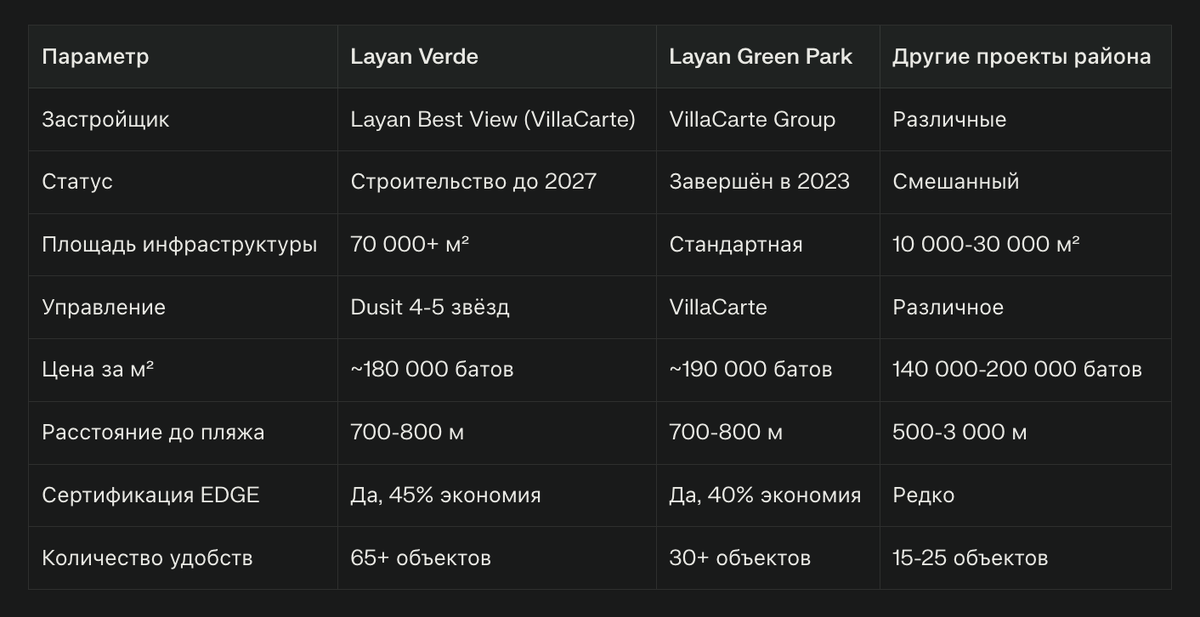
Task: Click the '65+ объектов' cell
Action: [421, 558]
